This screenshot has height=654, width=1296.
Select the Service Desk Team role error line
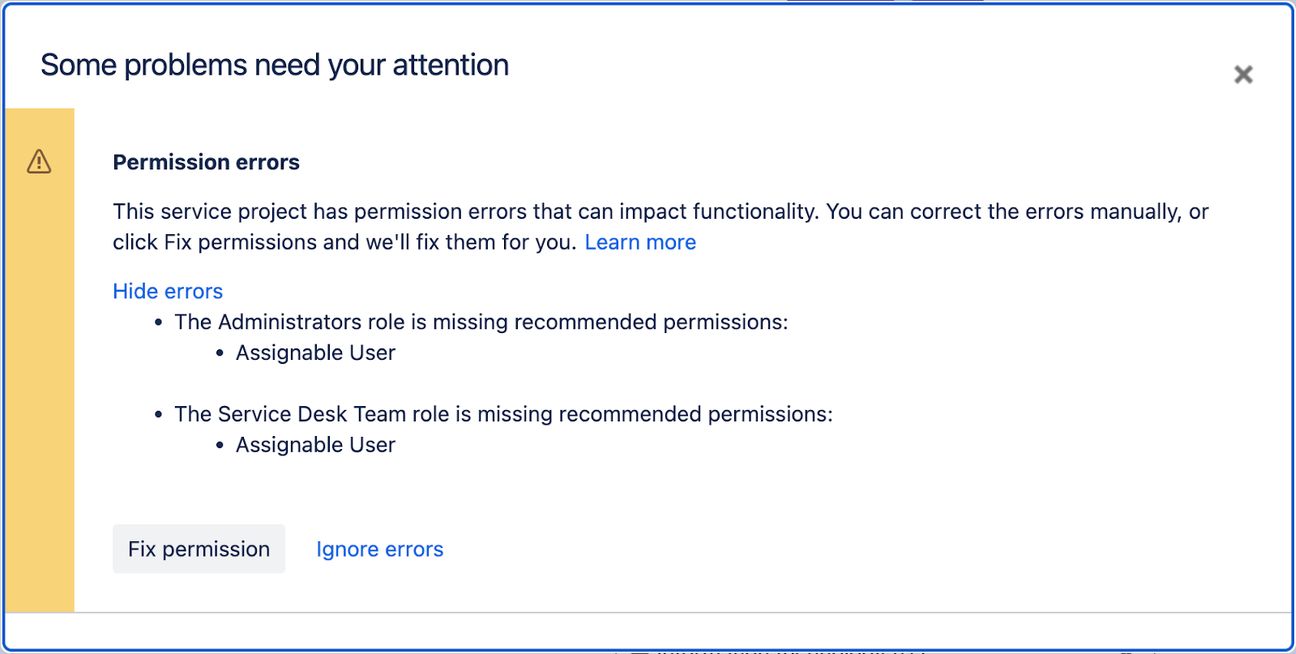pos(503,413)
